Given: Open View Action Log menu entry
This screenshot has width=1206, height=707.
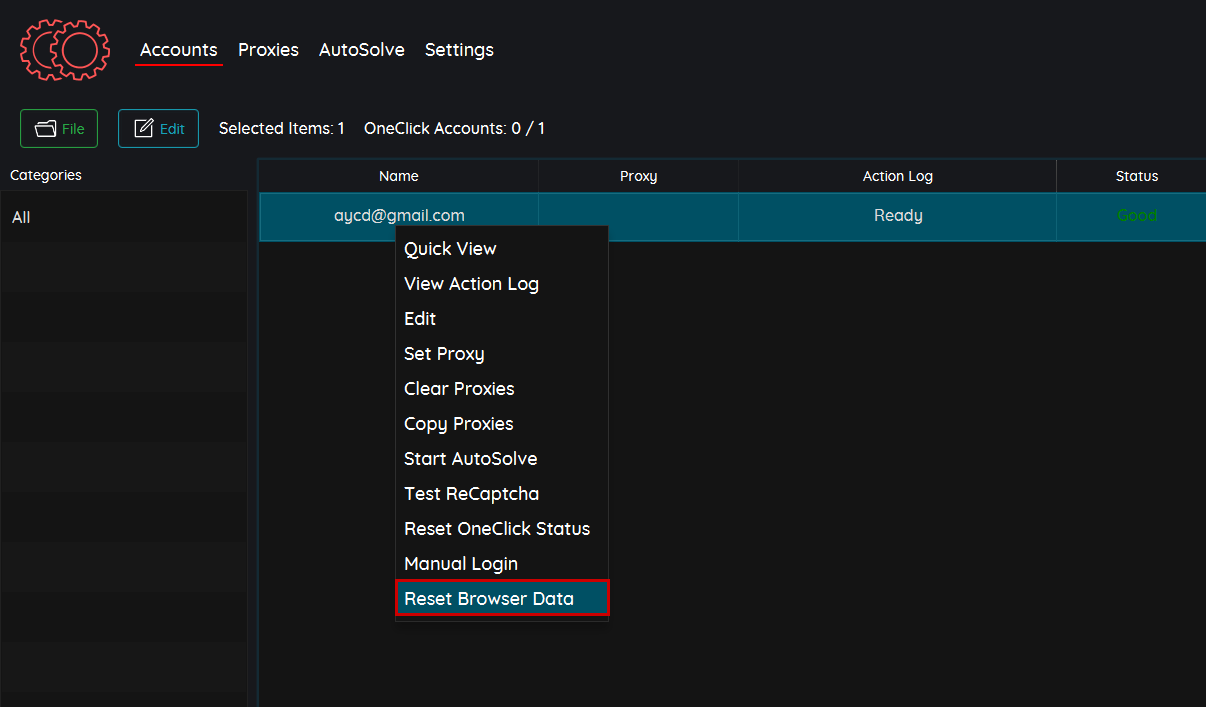Looking at the screenshot, I should click(471, 284).
